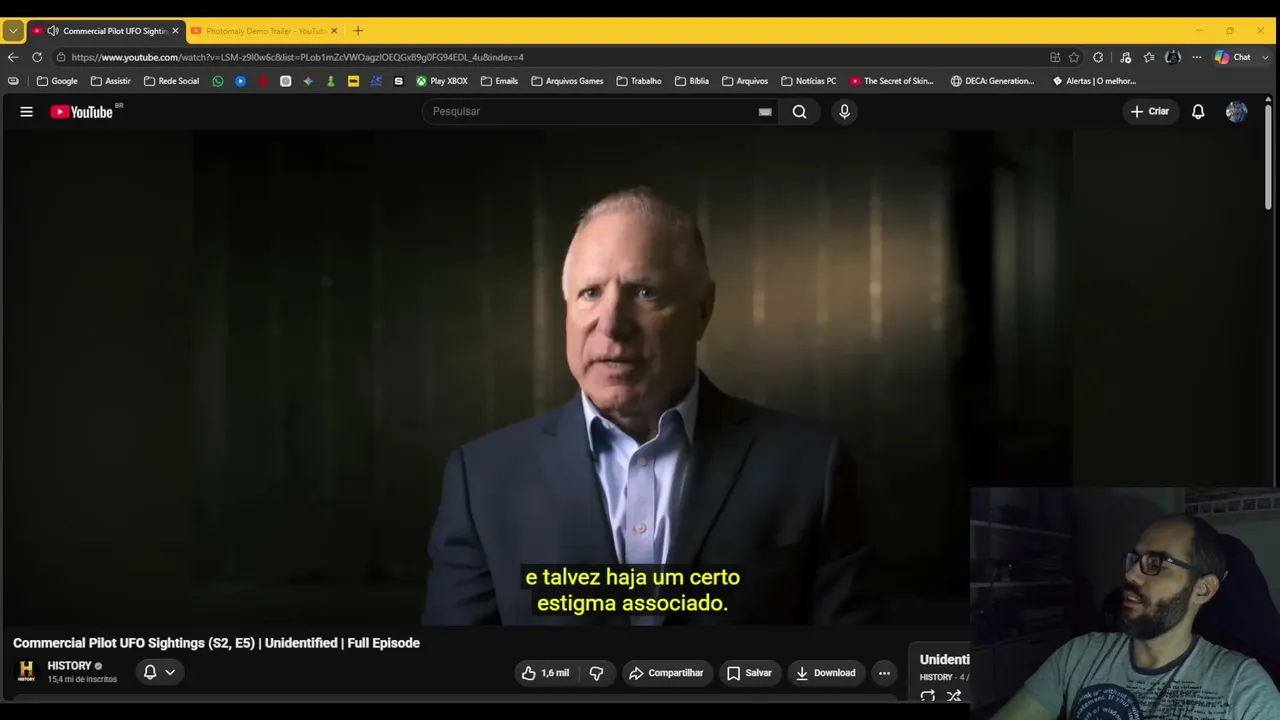Screen dimensions: 1280x720
Task: Open Alertas | O melhor bookmark
Action: pyautogui.click(x=1094, y=81)
